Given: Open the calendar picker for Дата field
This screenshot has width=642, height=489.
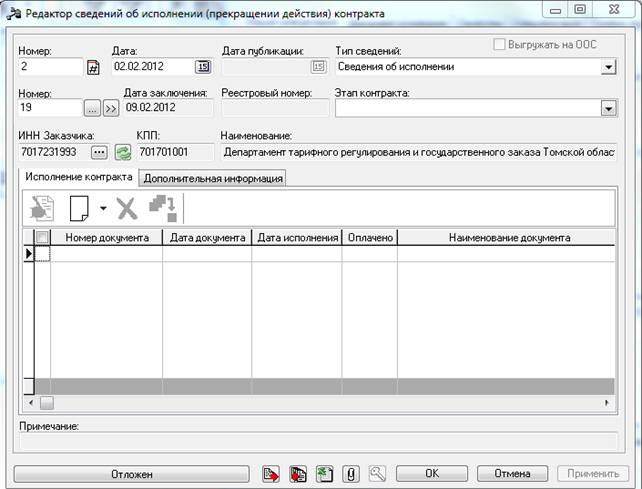Looking at the screenshot, I should pyautogui.click(x=203, y=67).
